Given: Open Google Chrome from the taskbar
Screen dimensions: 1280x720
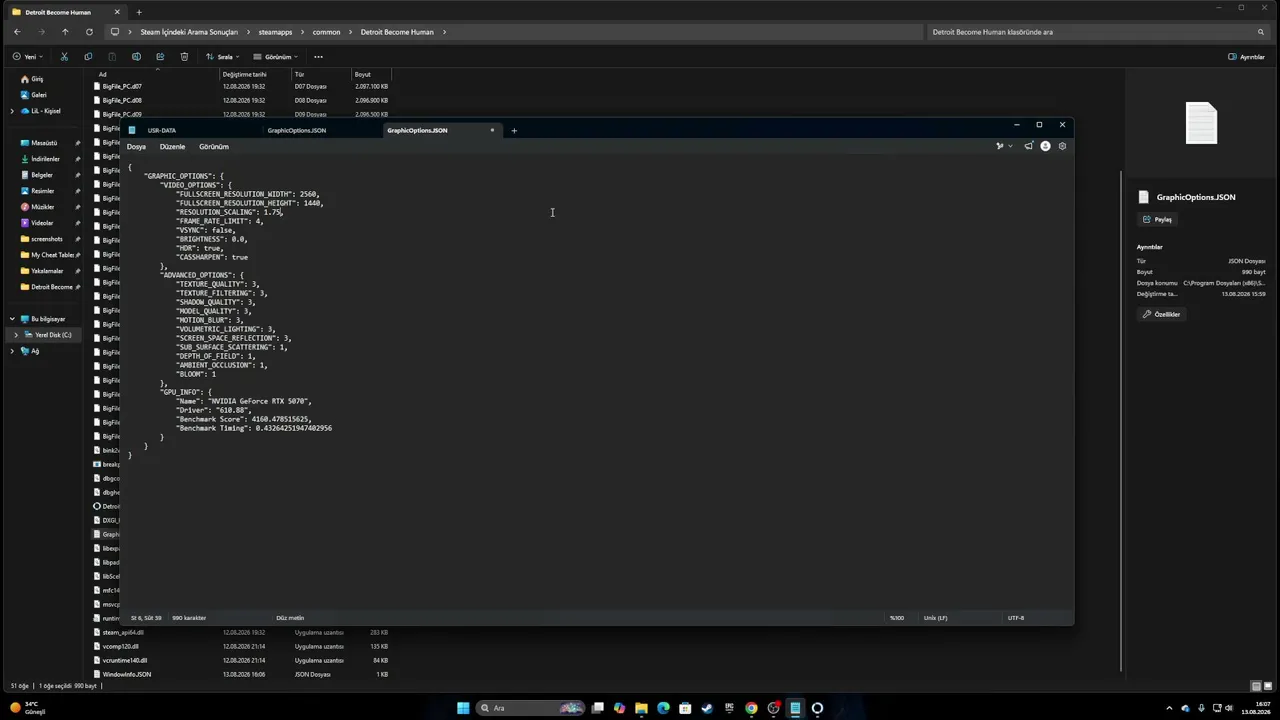Looking at the screenshot, I should tap(751, 708).
